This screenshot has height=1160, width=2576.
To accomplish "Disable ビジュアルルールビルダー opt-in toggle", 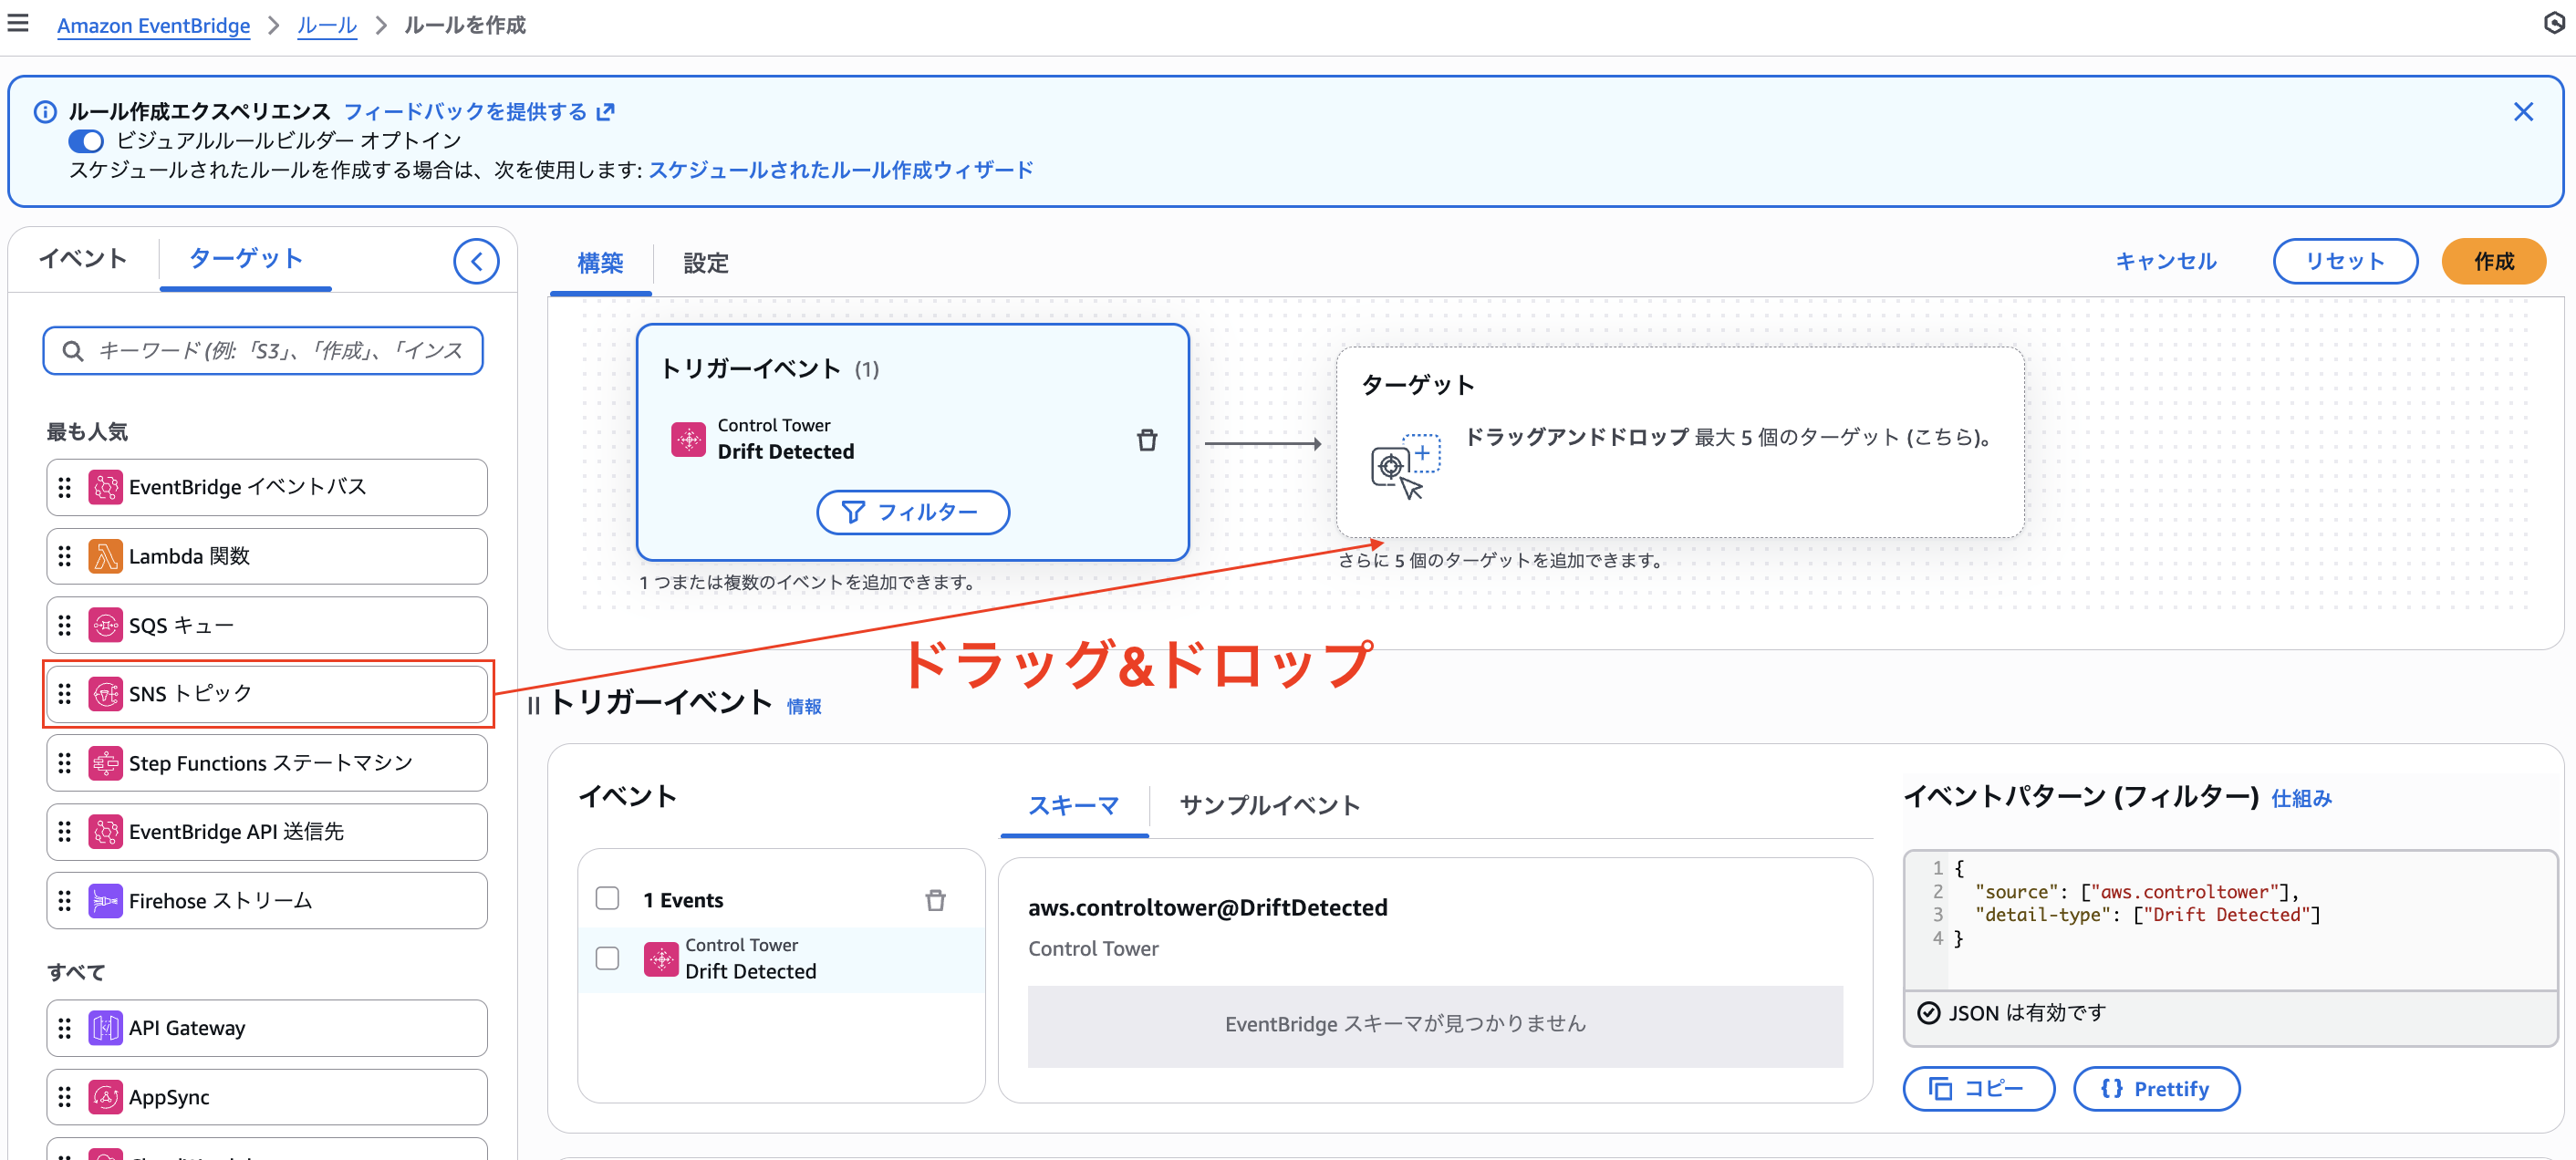I will click(x=87, y=141).
